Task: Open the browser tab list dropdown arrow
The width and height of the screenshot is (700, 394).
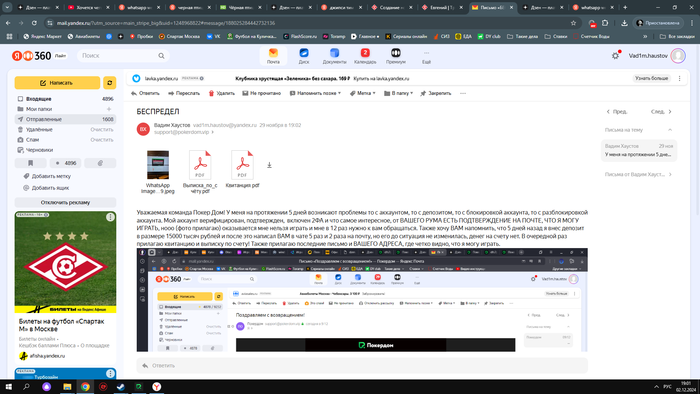Action: click(7, 7)
